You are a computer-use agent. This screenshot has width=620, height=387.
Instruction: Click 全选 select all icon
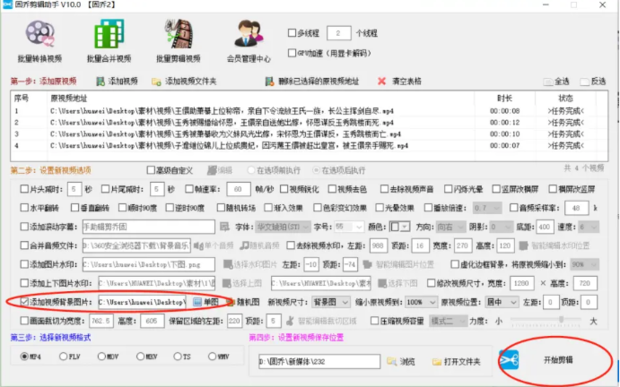pyautogui.click(x=548, y=82)
